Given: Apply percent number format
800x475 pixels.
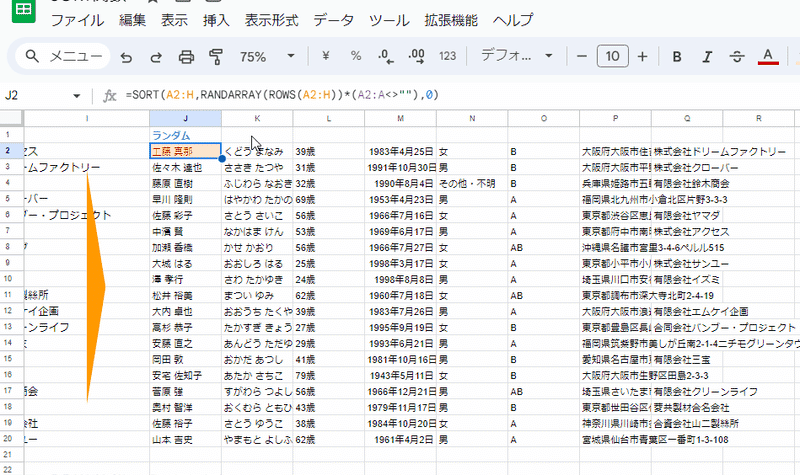Looking at the screenshot, I should click(x=356, y=56).
